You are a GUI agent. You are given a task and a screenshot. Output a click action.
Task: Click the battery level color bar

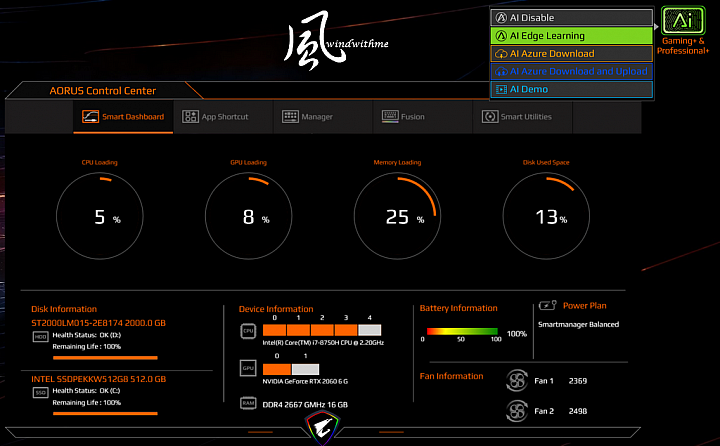pyautogui.click(x=462, y=331)
